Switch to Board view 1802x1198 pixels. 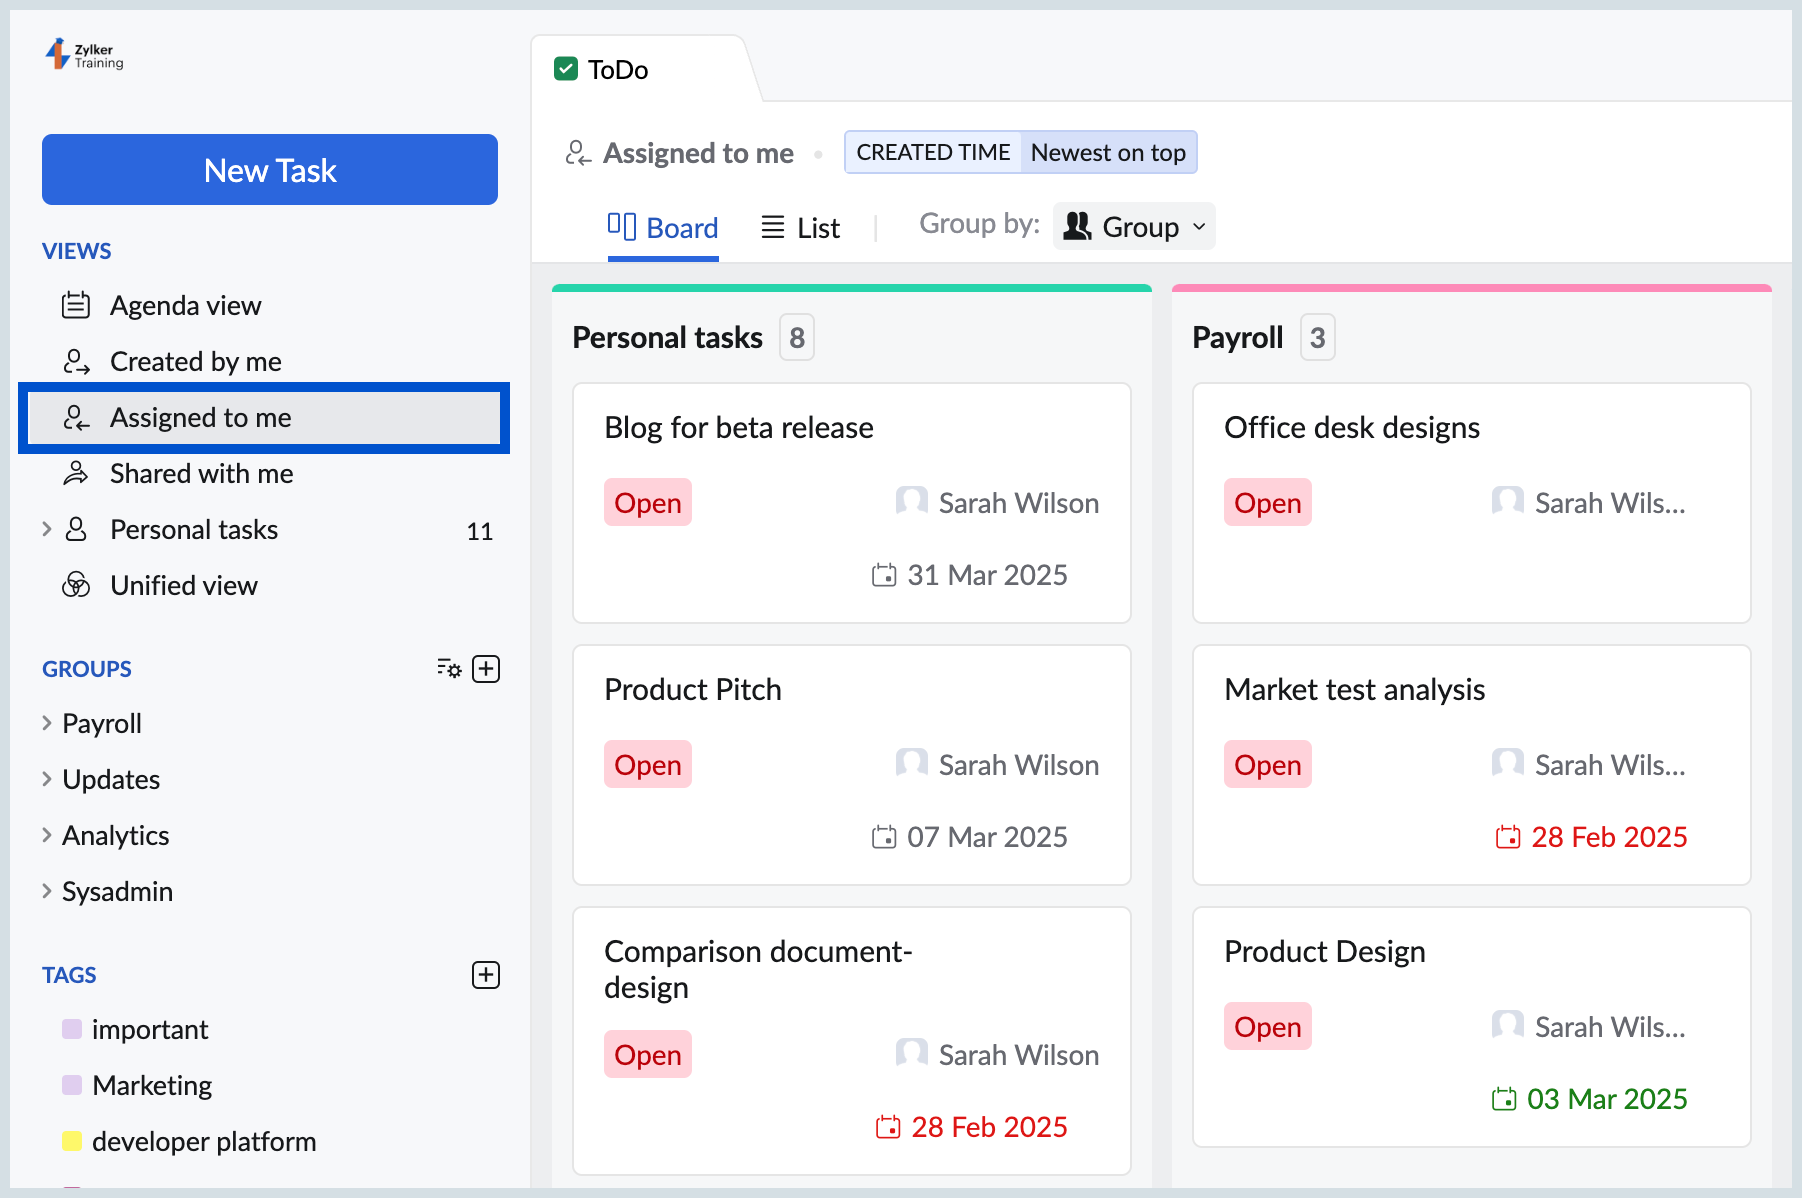663,228
